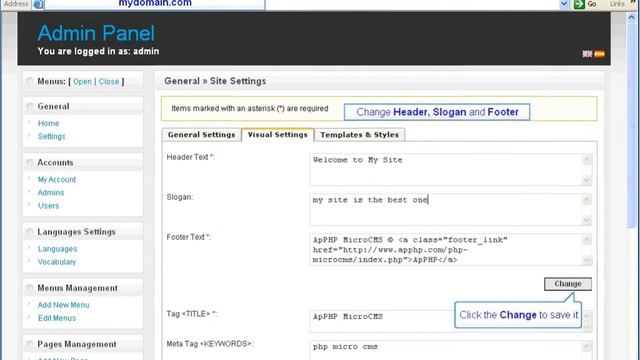Viewport: 640px width, 360px height.
Task: Click Add New Menu link
Action: click(x=63, y=305)
